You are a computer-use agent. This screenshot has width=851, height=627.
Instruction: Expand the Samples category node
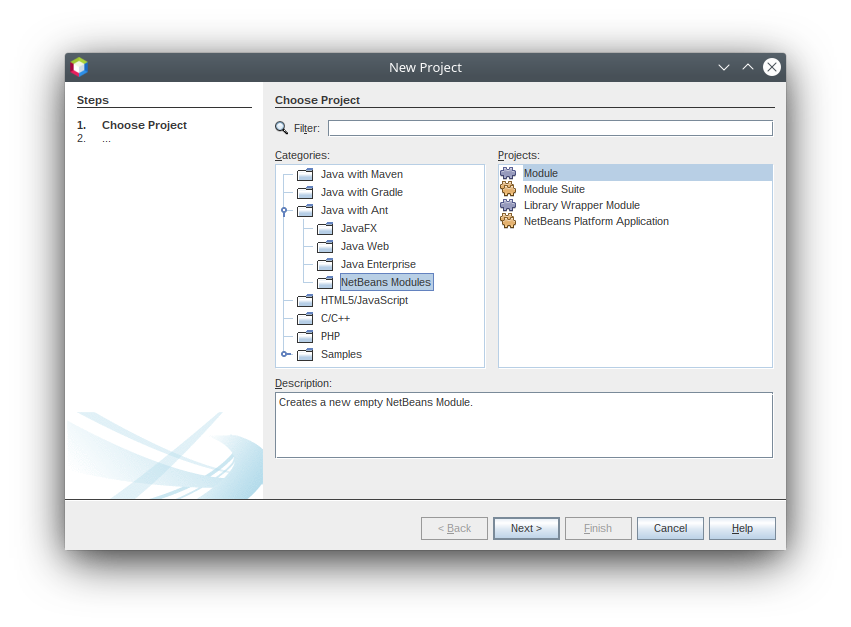[x=285, y=354]
